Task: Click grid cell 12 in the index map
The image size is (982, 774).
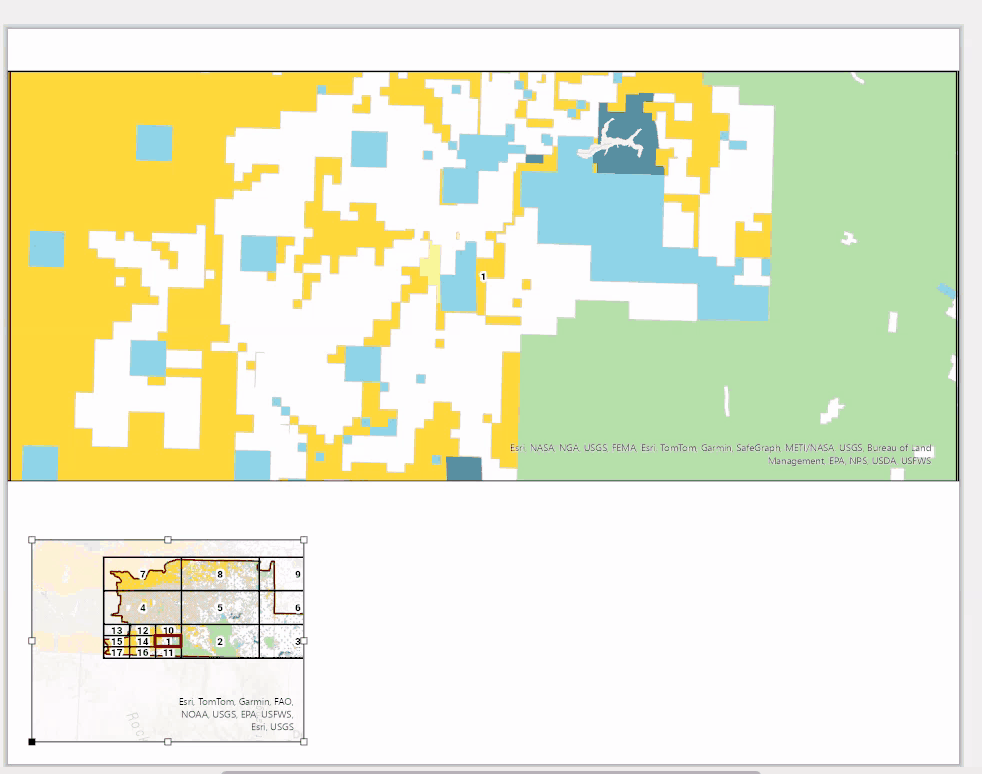Action: click(x=142, y=631)
